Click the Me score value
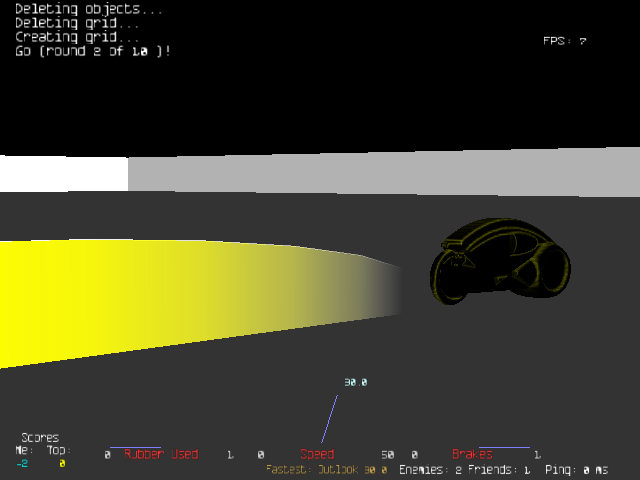This screenshot has height=480, width=640. 22,464
